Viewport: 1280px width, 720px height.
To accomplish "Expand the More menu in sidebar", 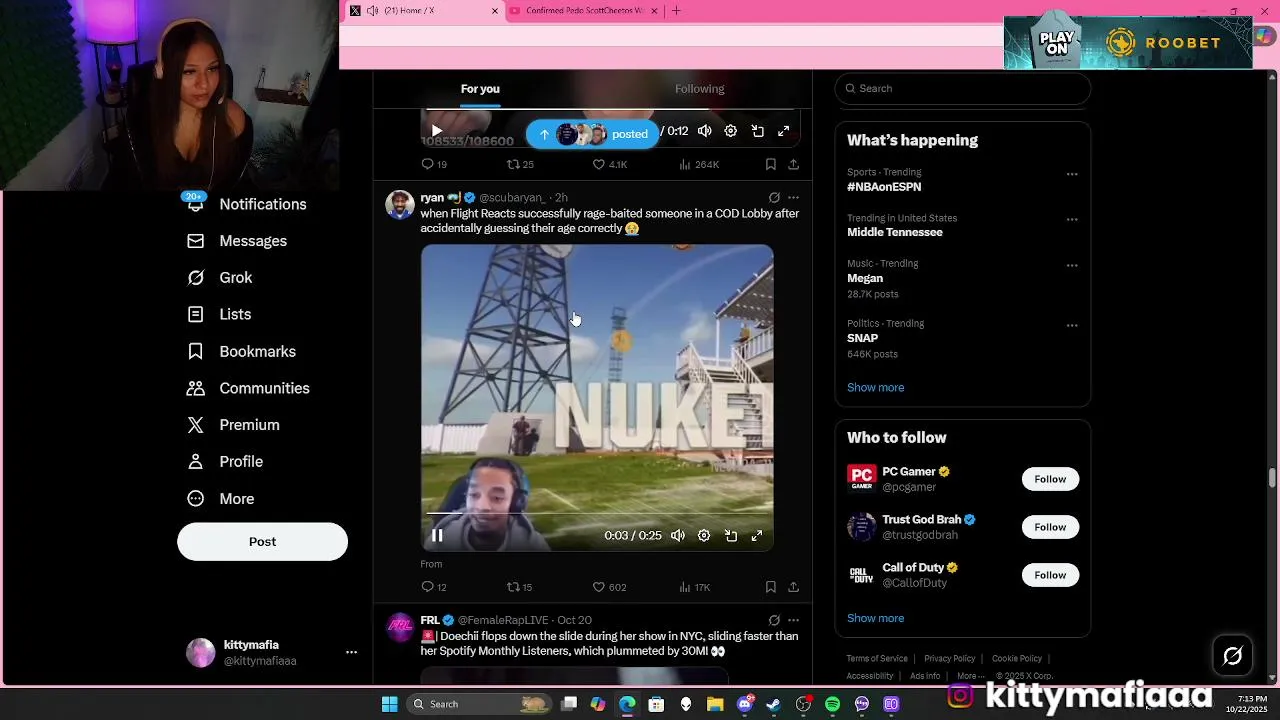I will pyautogui.click(x=221, y=499).
